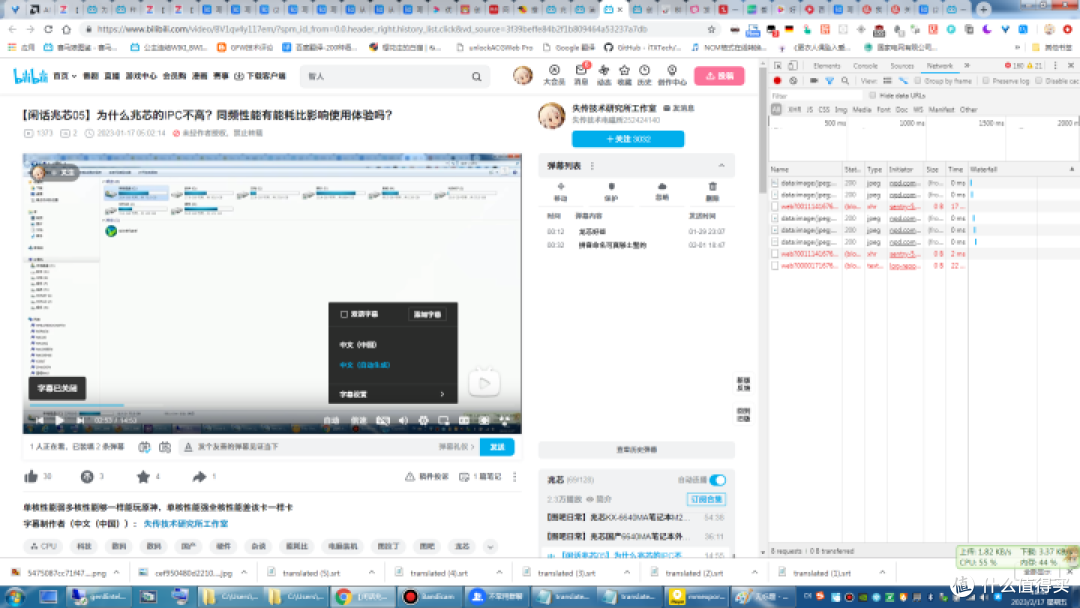Click the player volume speaker icon
The width and height of the screenshot is (1080, 608).
coord(404,420)
